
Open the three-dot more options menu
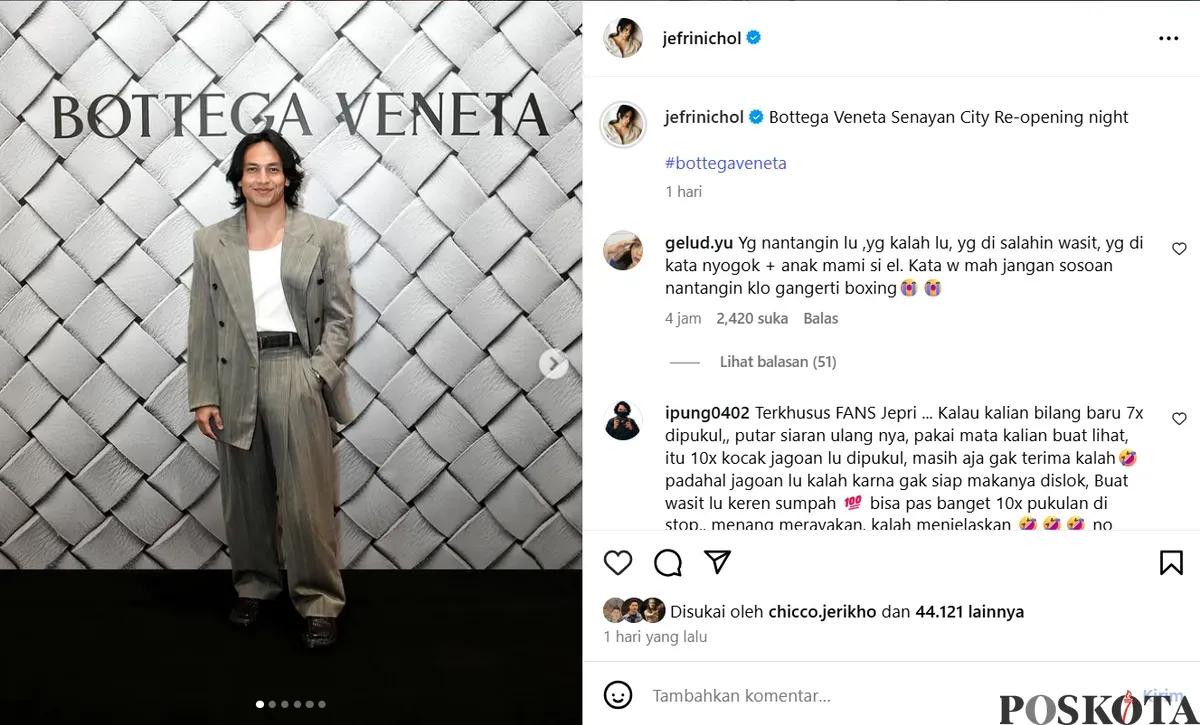(1168, 38)
